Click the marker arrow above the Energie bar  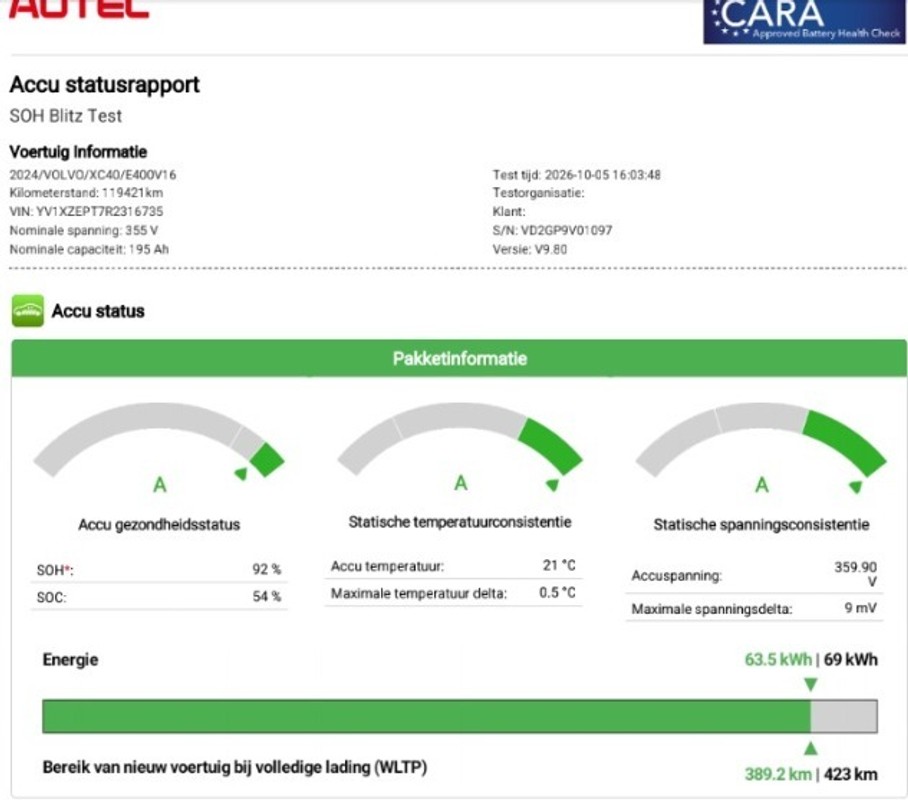(x=811, y=685)
